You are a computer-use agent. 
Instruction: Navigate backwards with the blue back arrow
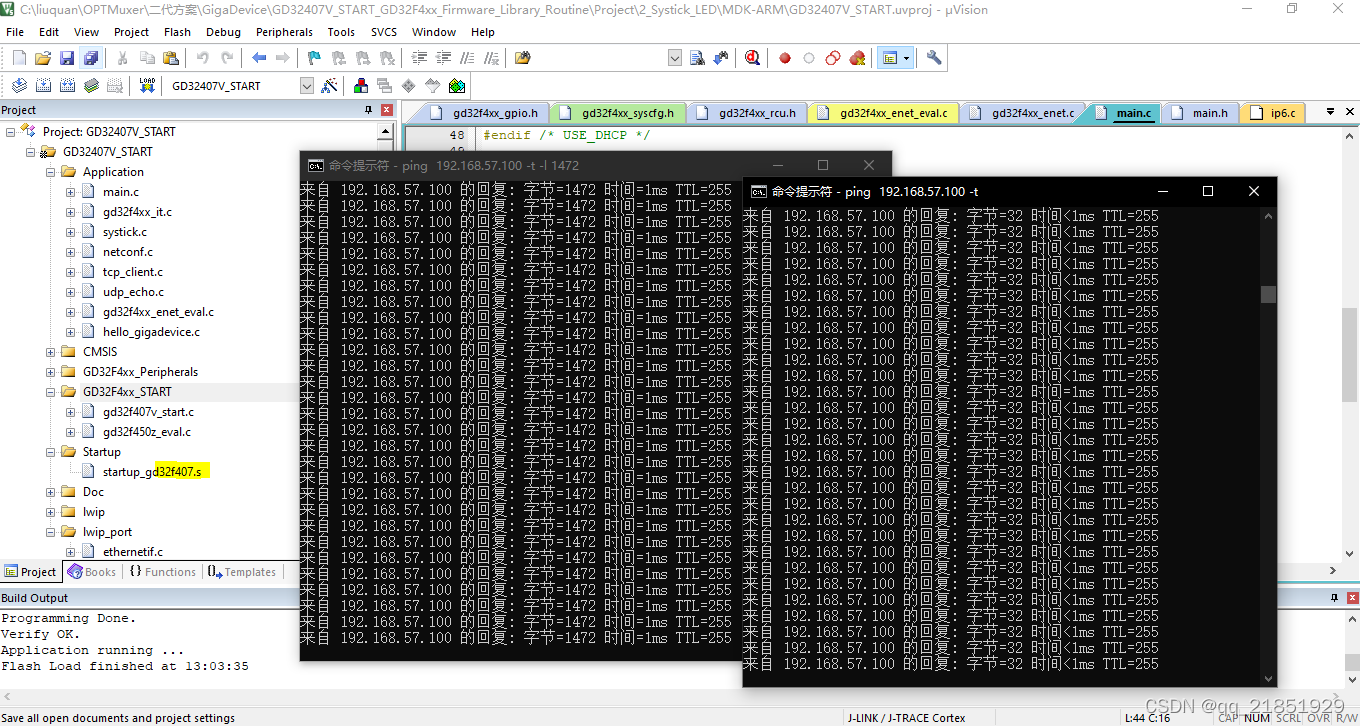259,58
